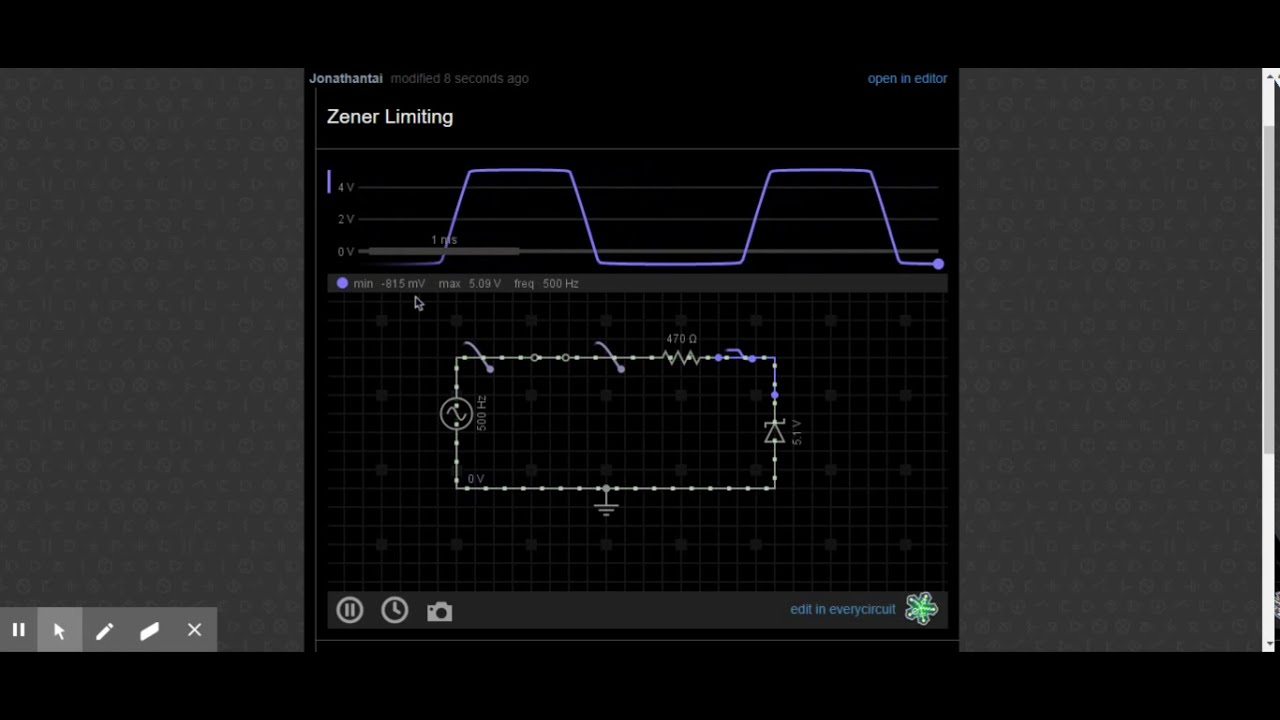1280x720 pixels.
Task: Click the '2 V' axis label
Action: 346,219
